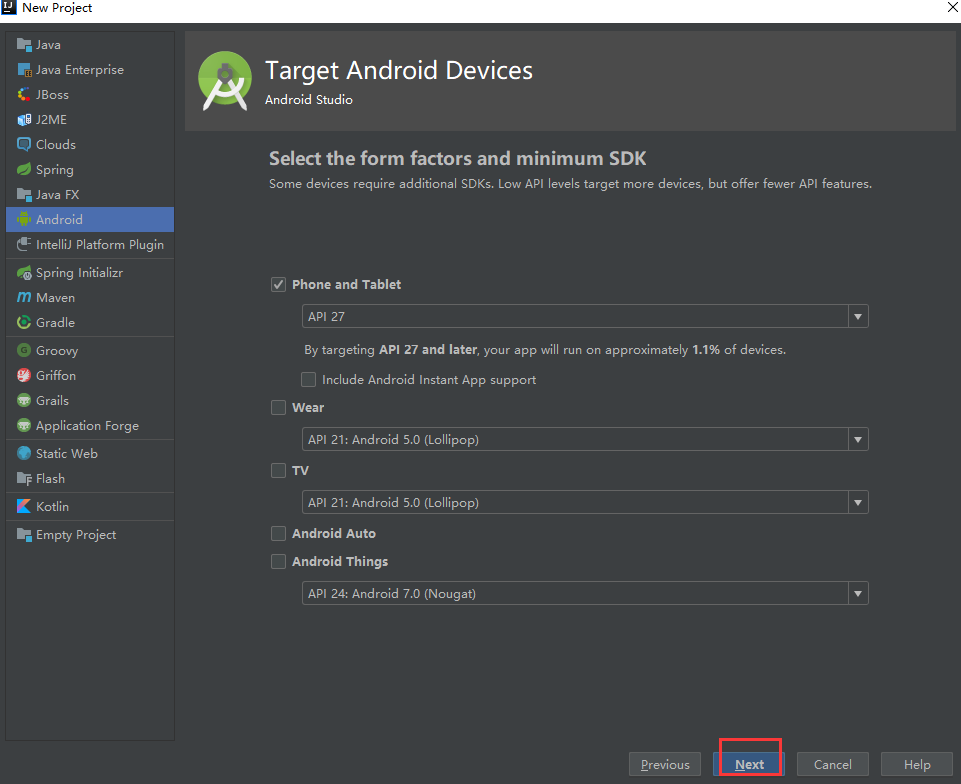Click the Wear dropdown arrow button
Viewport: 961px width, 784px height.
click(x=858, y=440)
